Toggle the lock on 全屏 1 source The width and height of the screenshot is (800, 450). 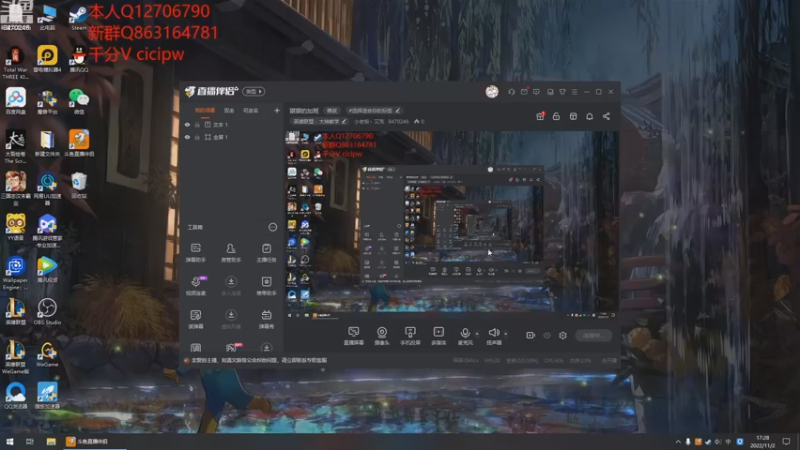coord(197,137)
